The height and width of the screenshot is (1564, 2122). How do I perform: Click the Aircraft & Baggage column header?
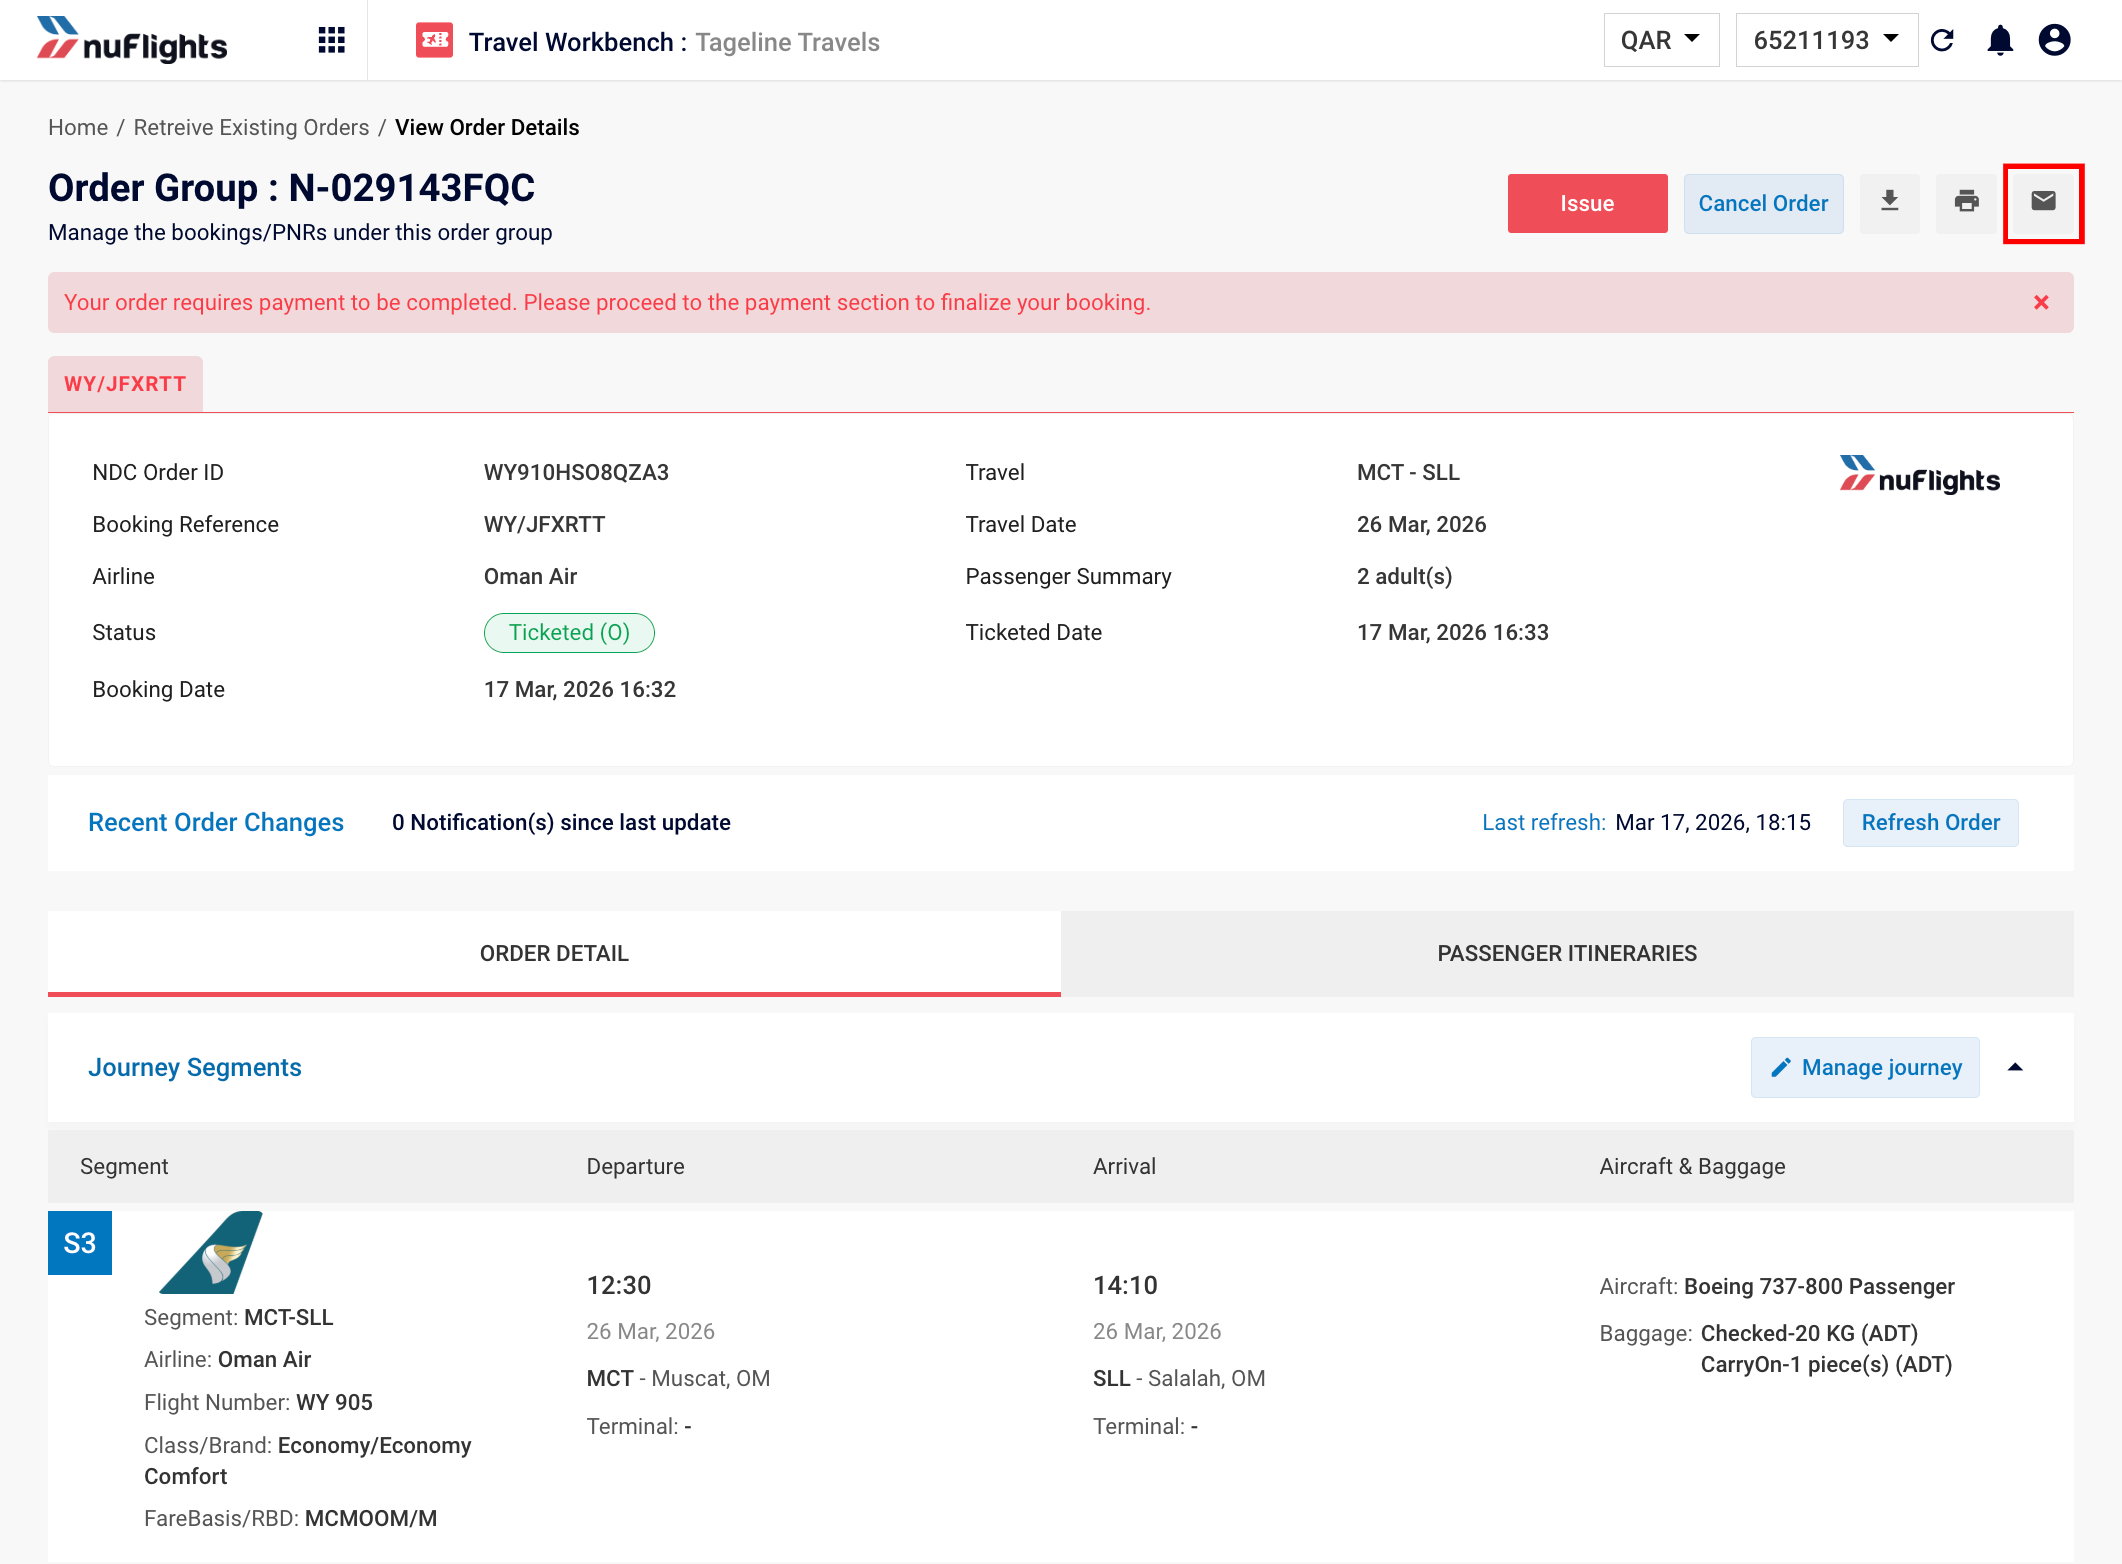coord(1692,1166)
